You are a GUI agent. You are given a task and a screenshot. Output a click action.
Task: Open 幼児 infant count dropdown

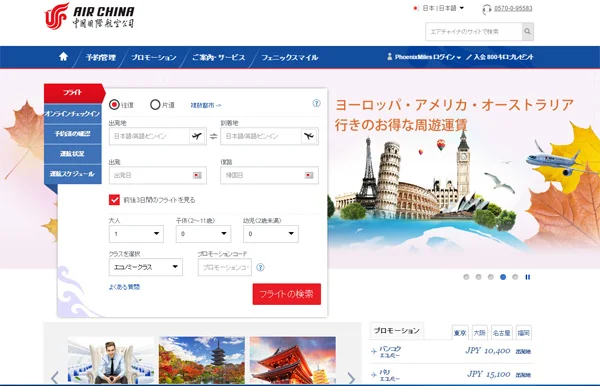pos(271,234)
